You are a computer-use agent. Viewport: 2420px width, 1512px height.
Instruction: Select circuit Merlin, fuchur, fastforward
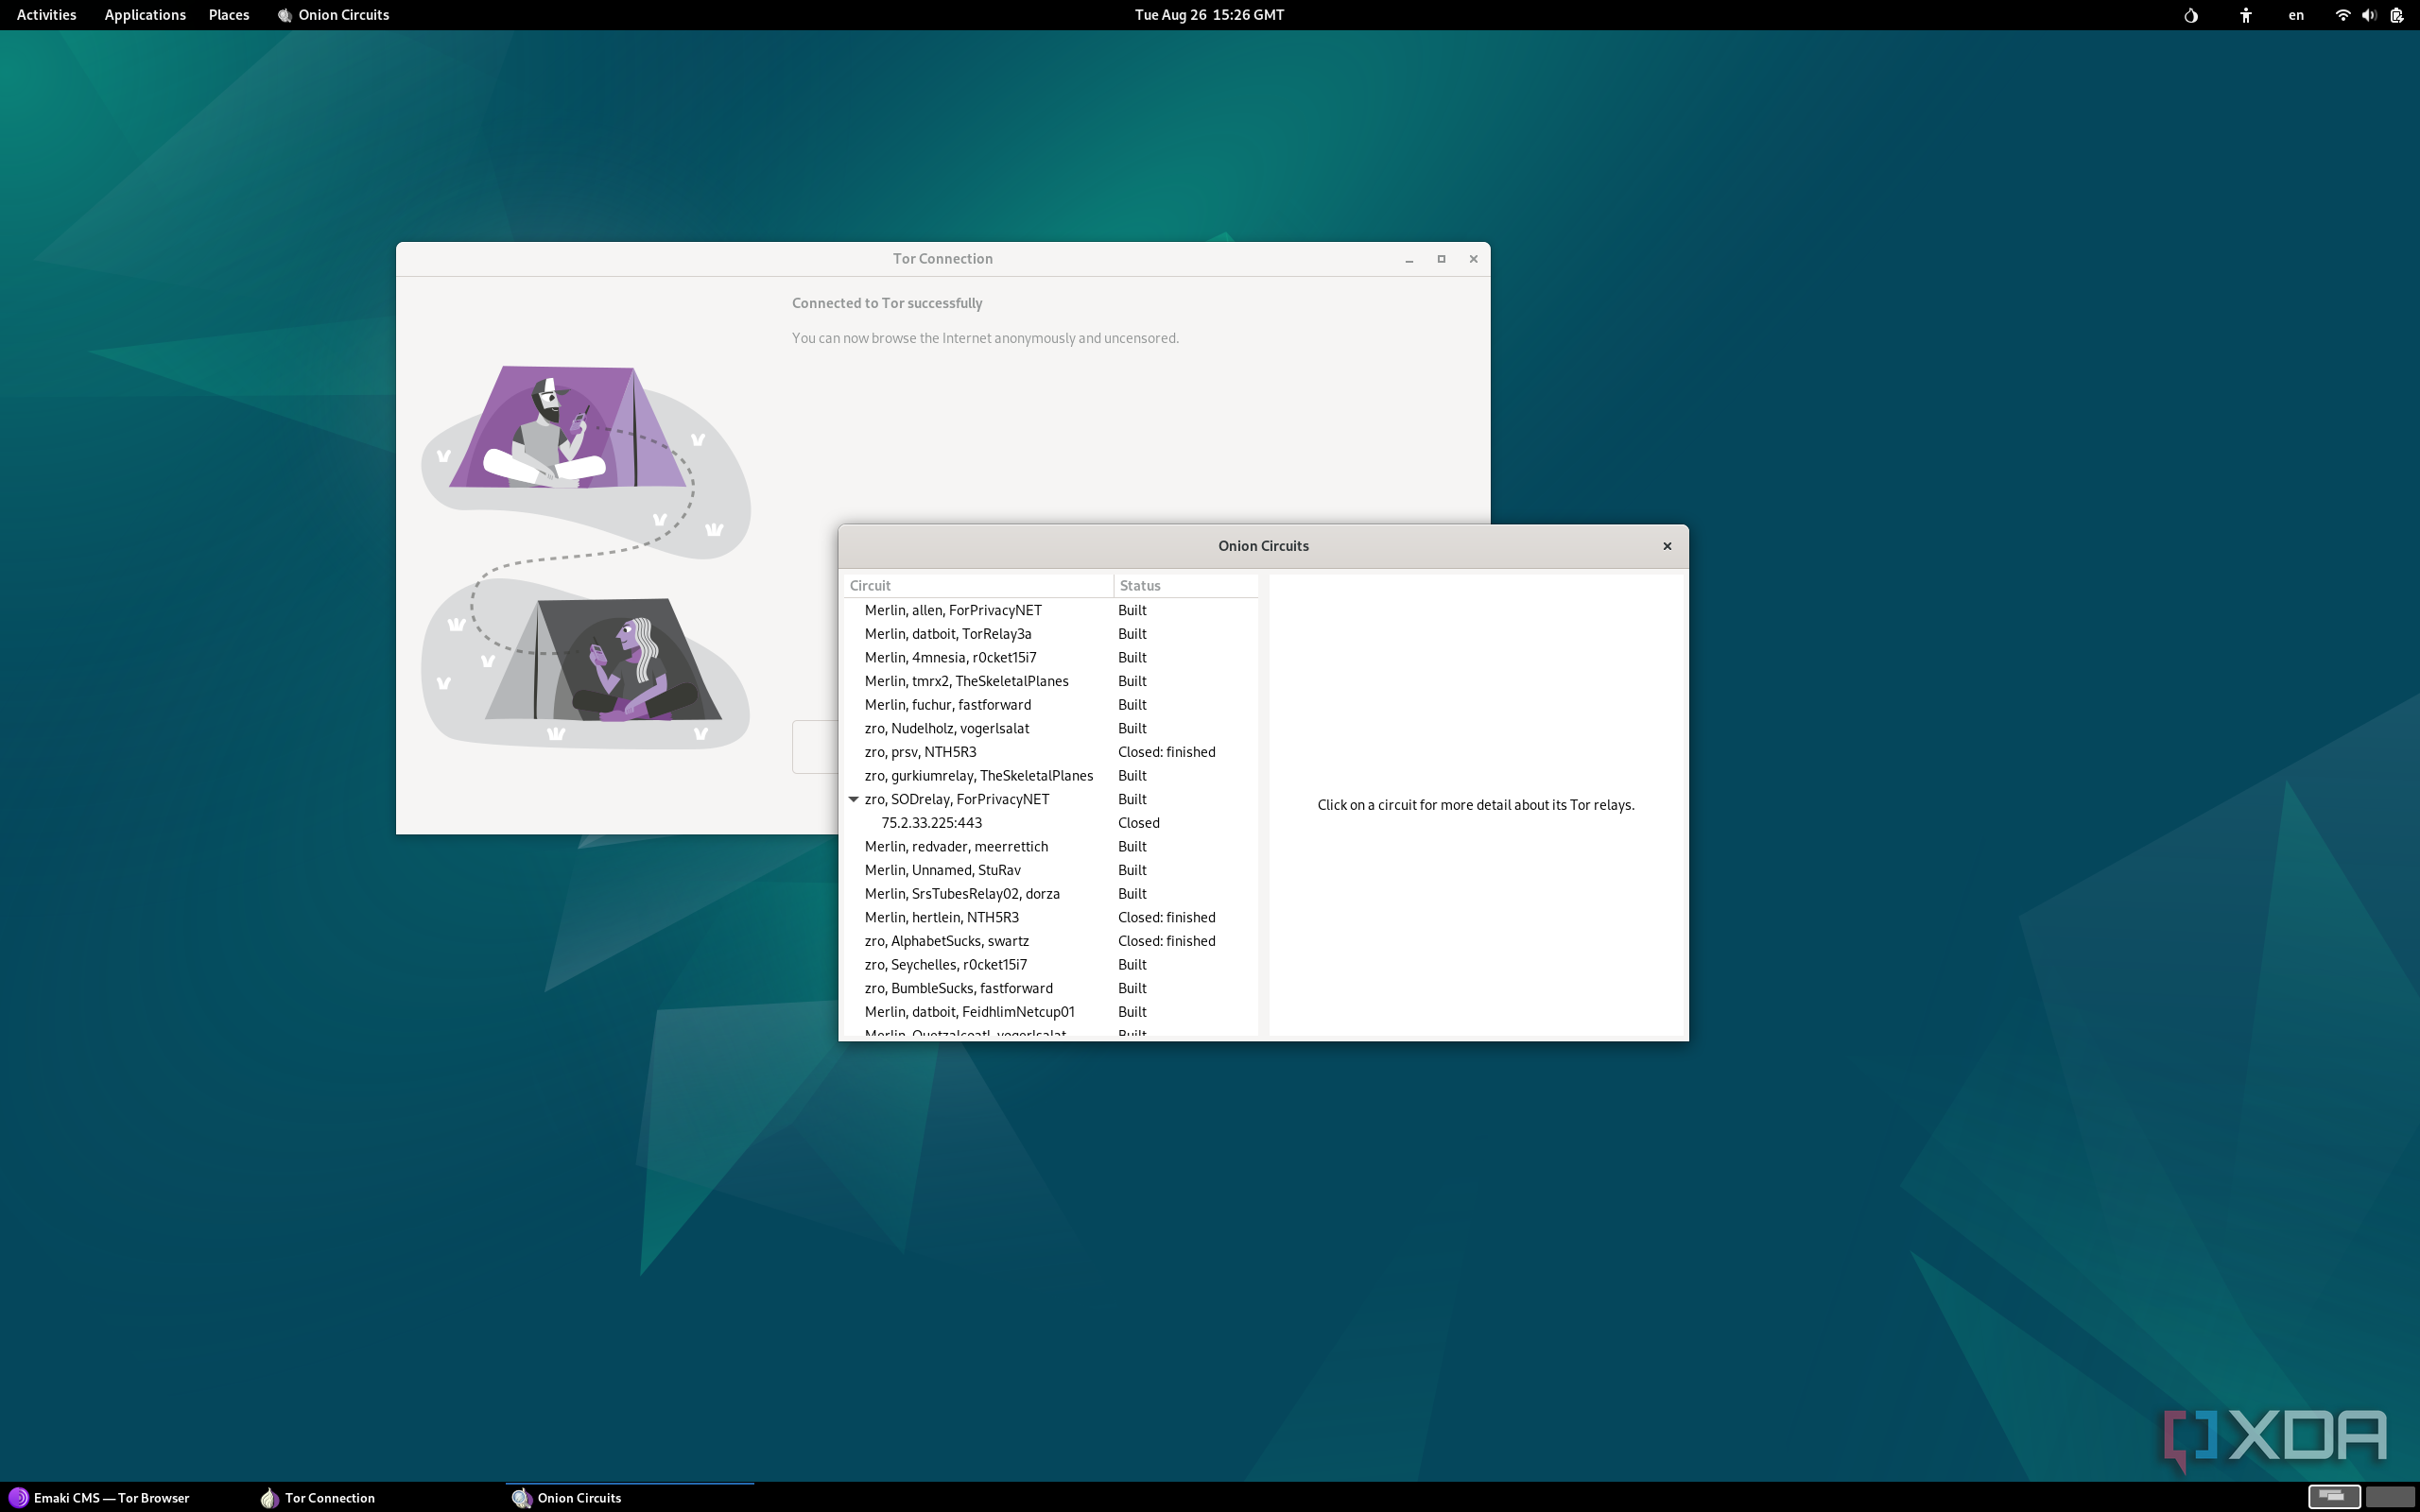click(x=1050, y=705)
